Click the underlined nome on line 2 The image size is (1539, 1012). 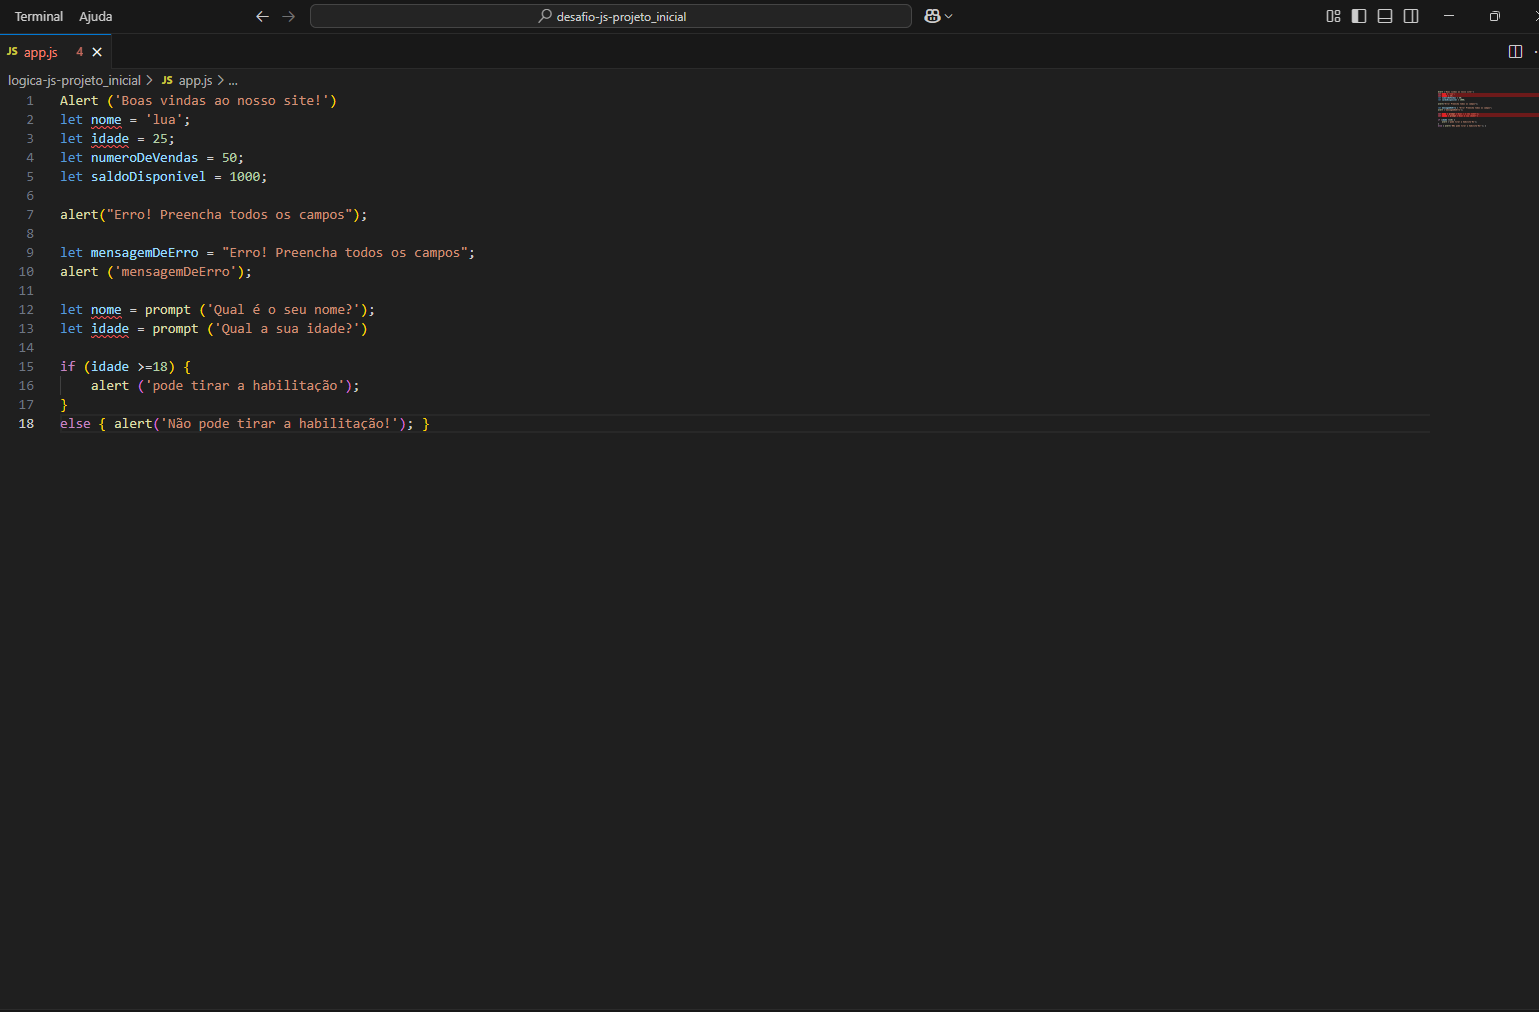point(106,119)
